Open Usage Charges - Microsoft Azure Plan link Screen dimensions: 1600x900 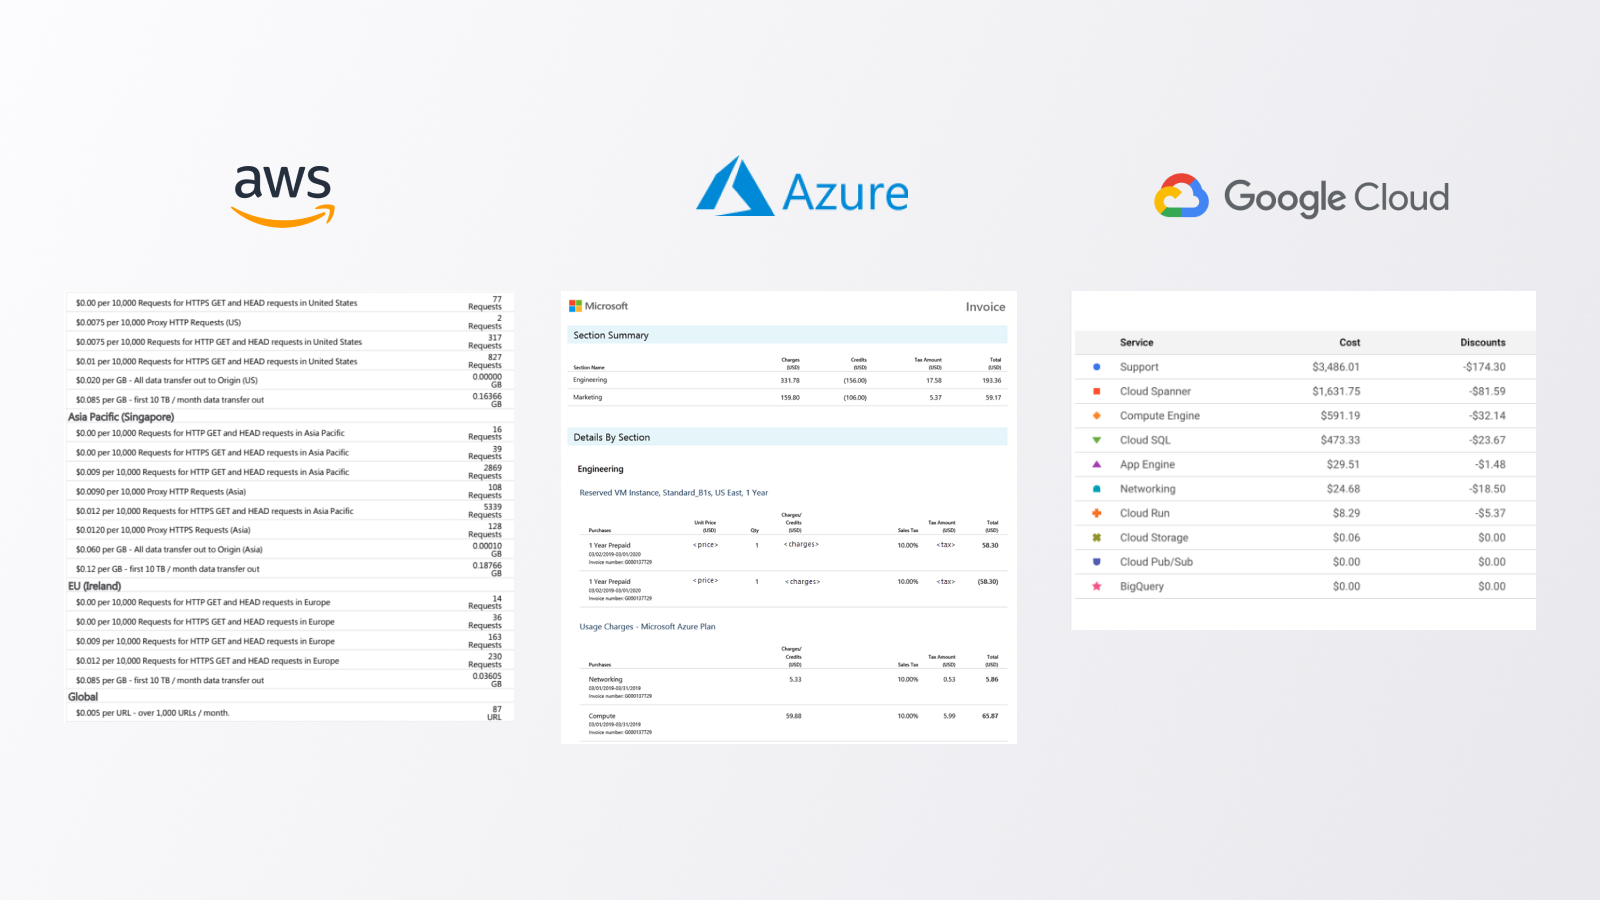647,627
